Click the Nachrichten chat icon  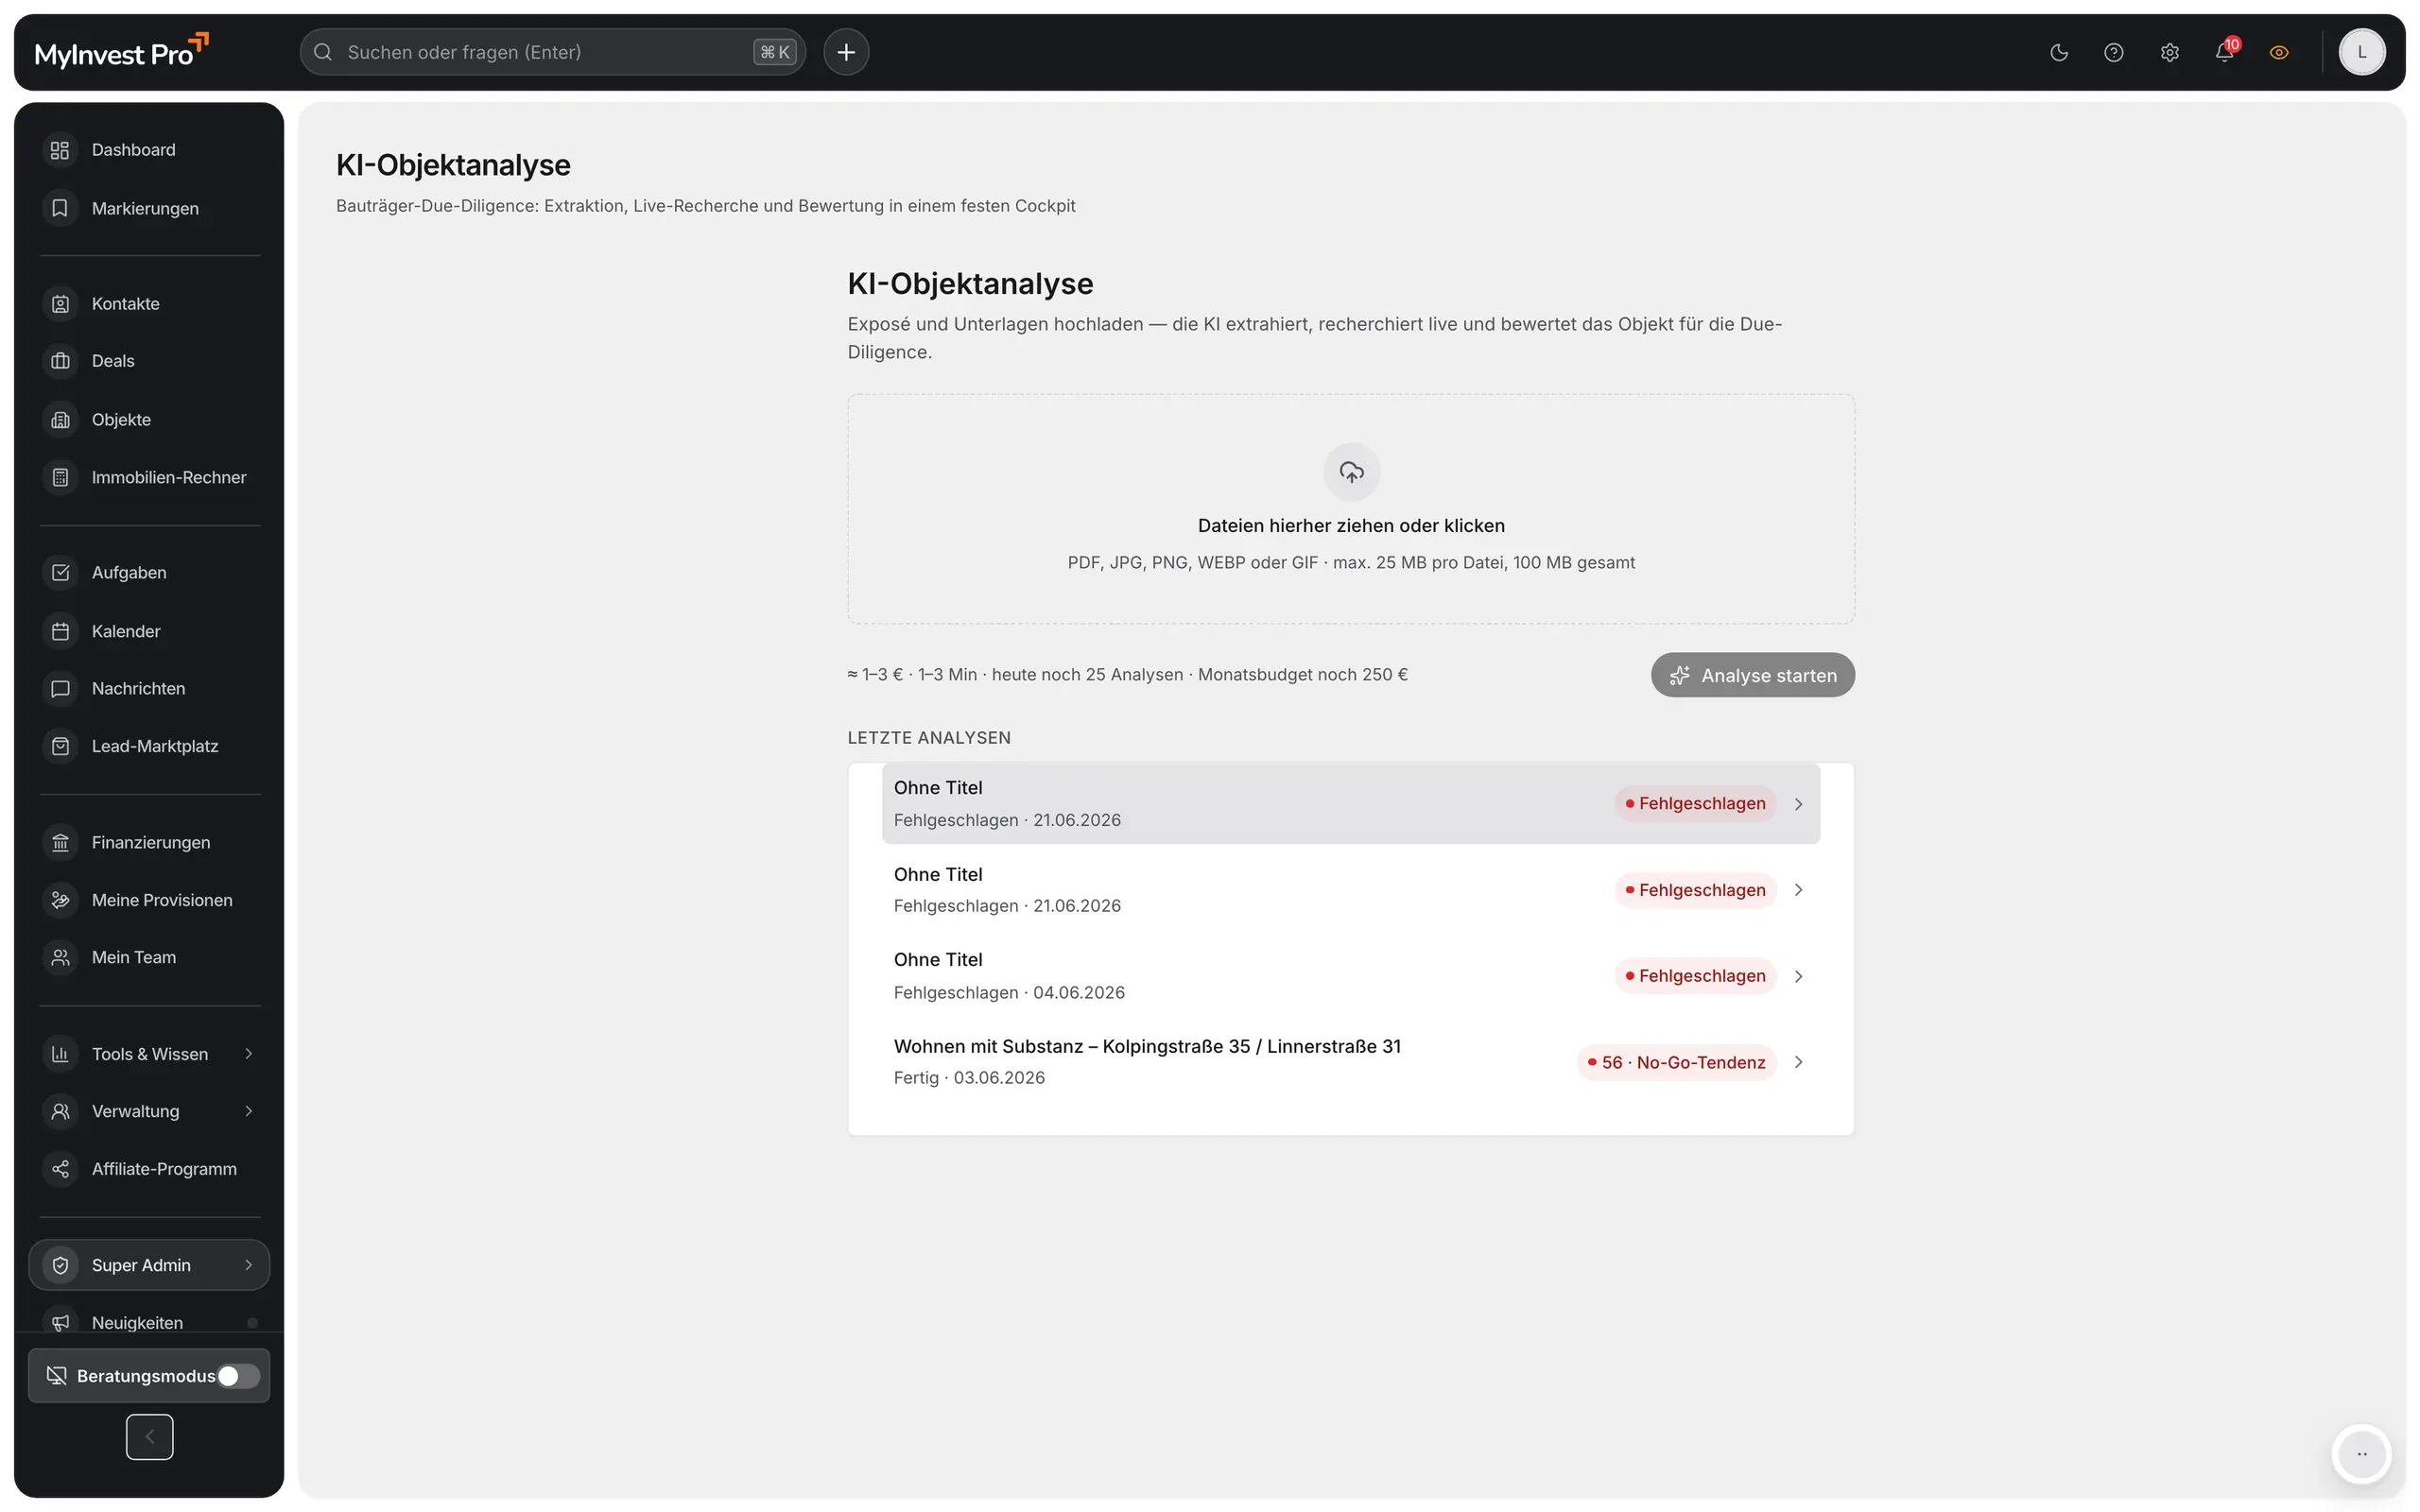tap(60, 689)
